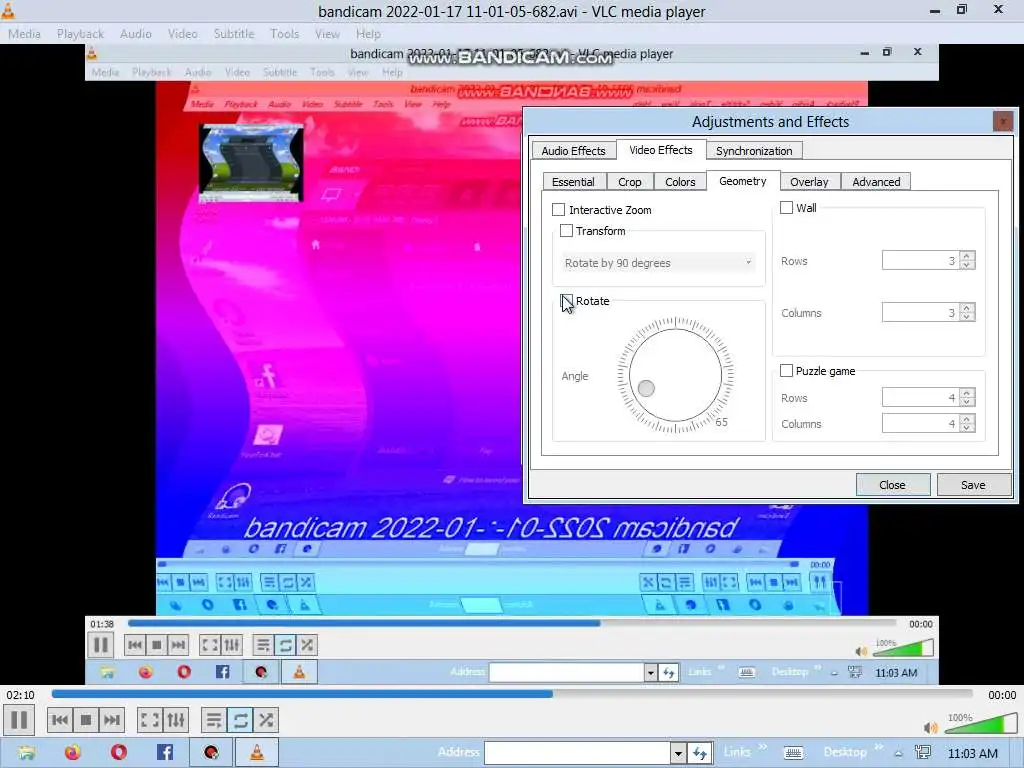1024x768 pixels.
Task: Click extended settings icon in inner recorded controls
Action: 231,645
